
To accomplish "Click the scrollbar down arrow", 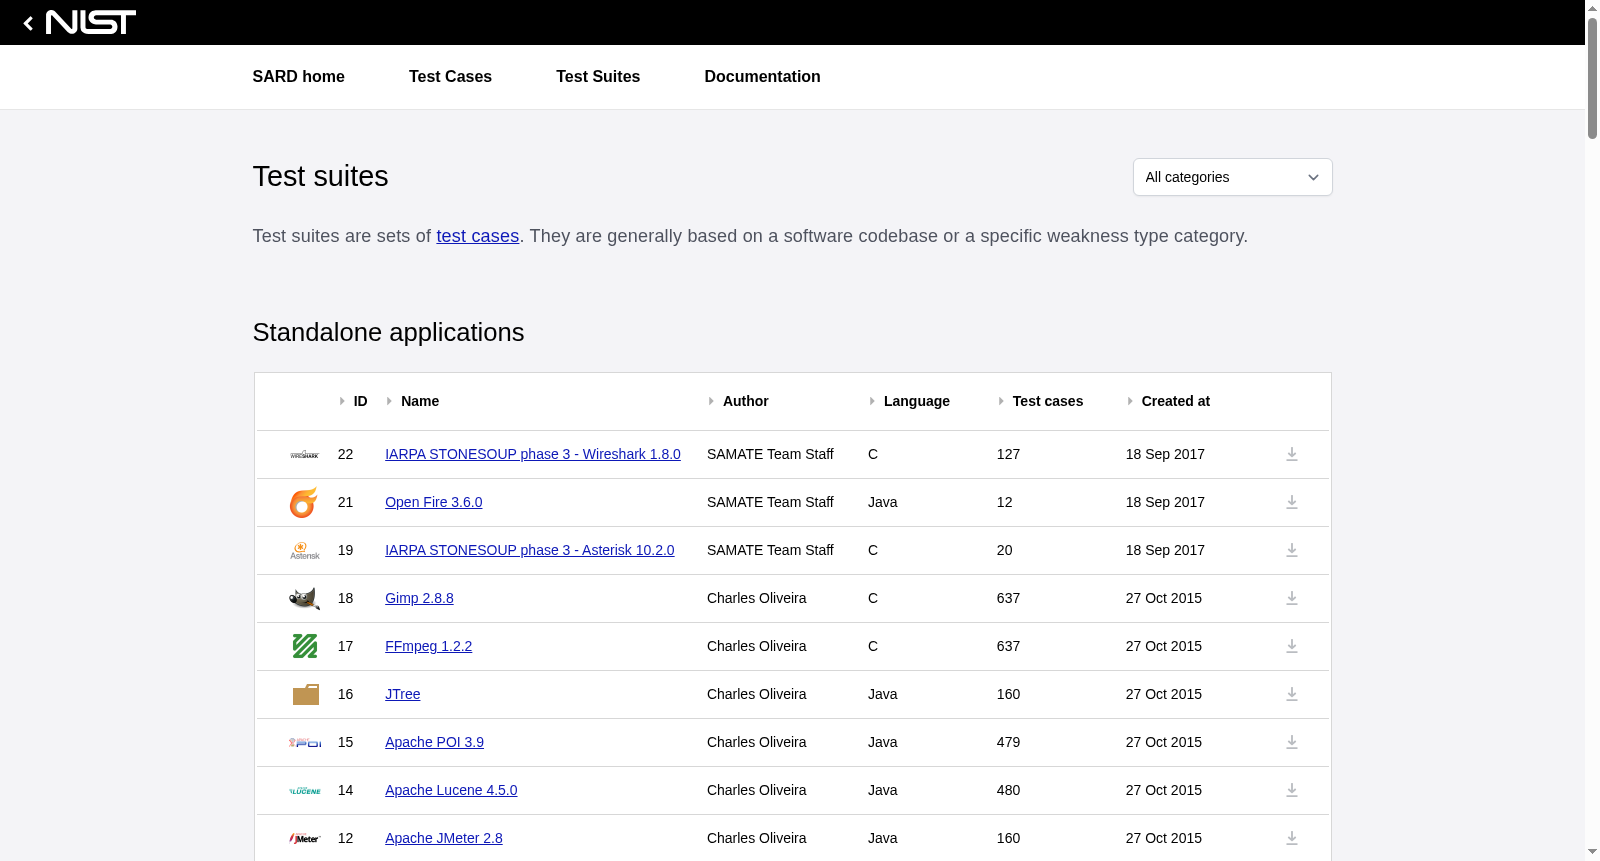I will (x=1592, y=852).
